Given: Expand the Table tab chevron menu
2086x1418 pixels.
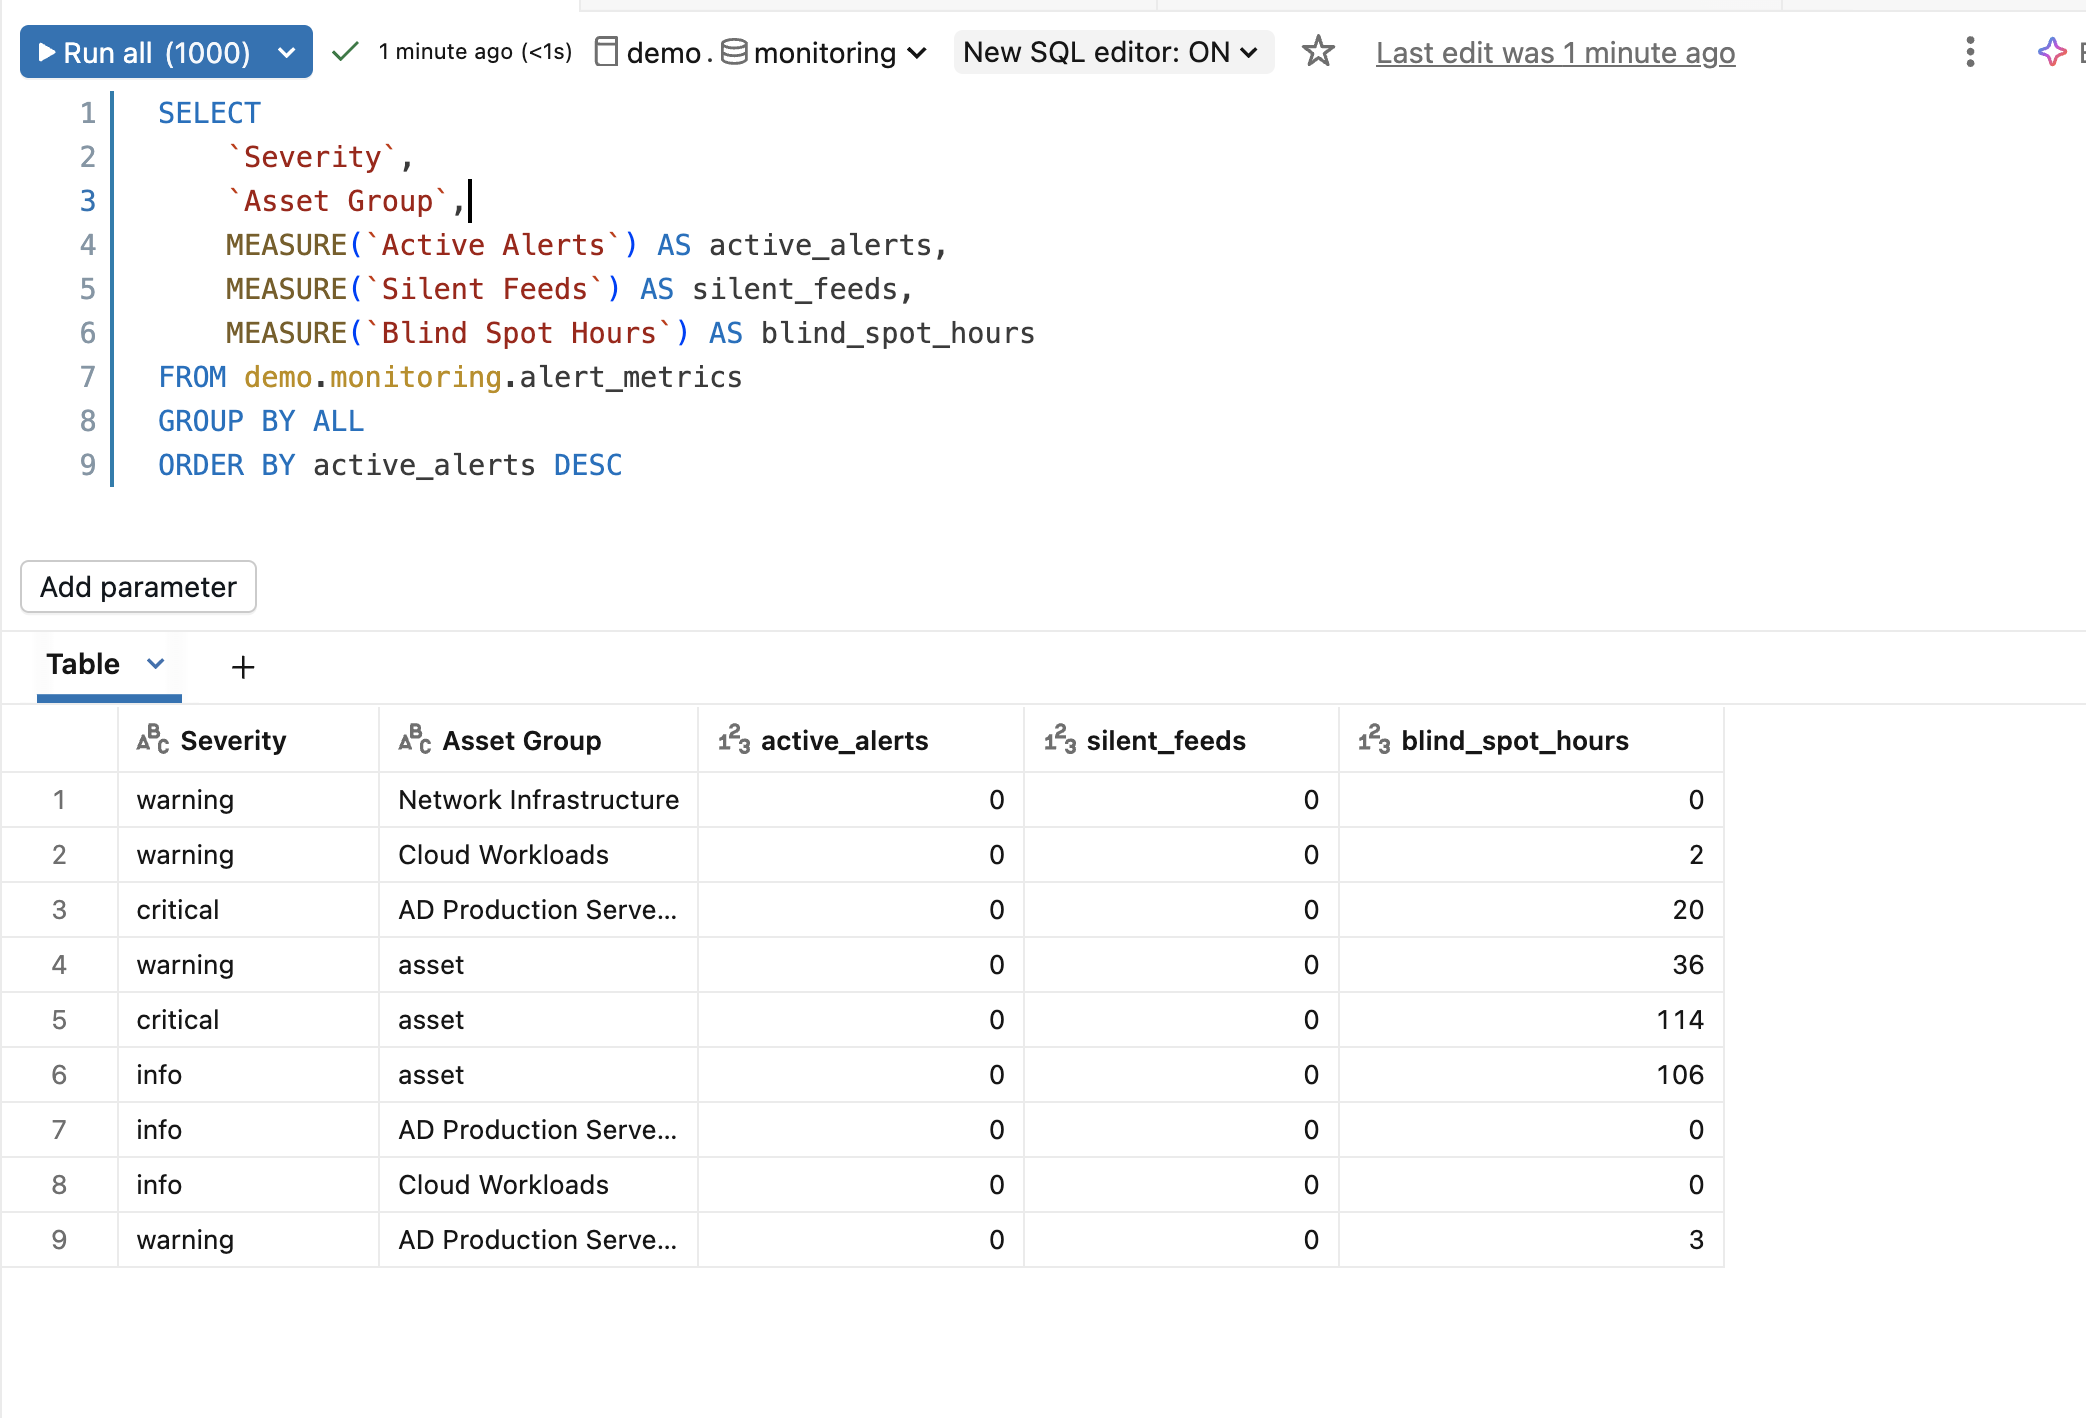Looking at the screenshot, I should (x=156, y=664).
